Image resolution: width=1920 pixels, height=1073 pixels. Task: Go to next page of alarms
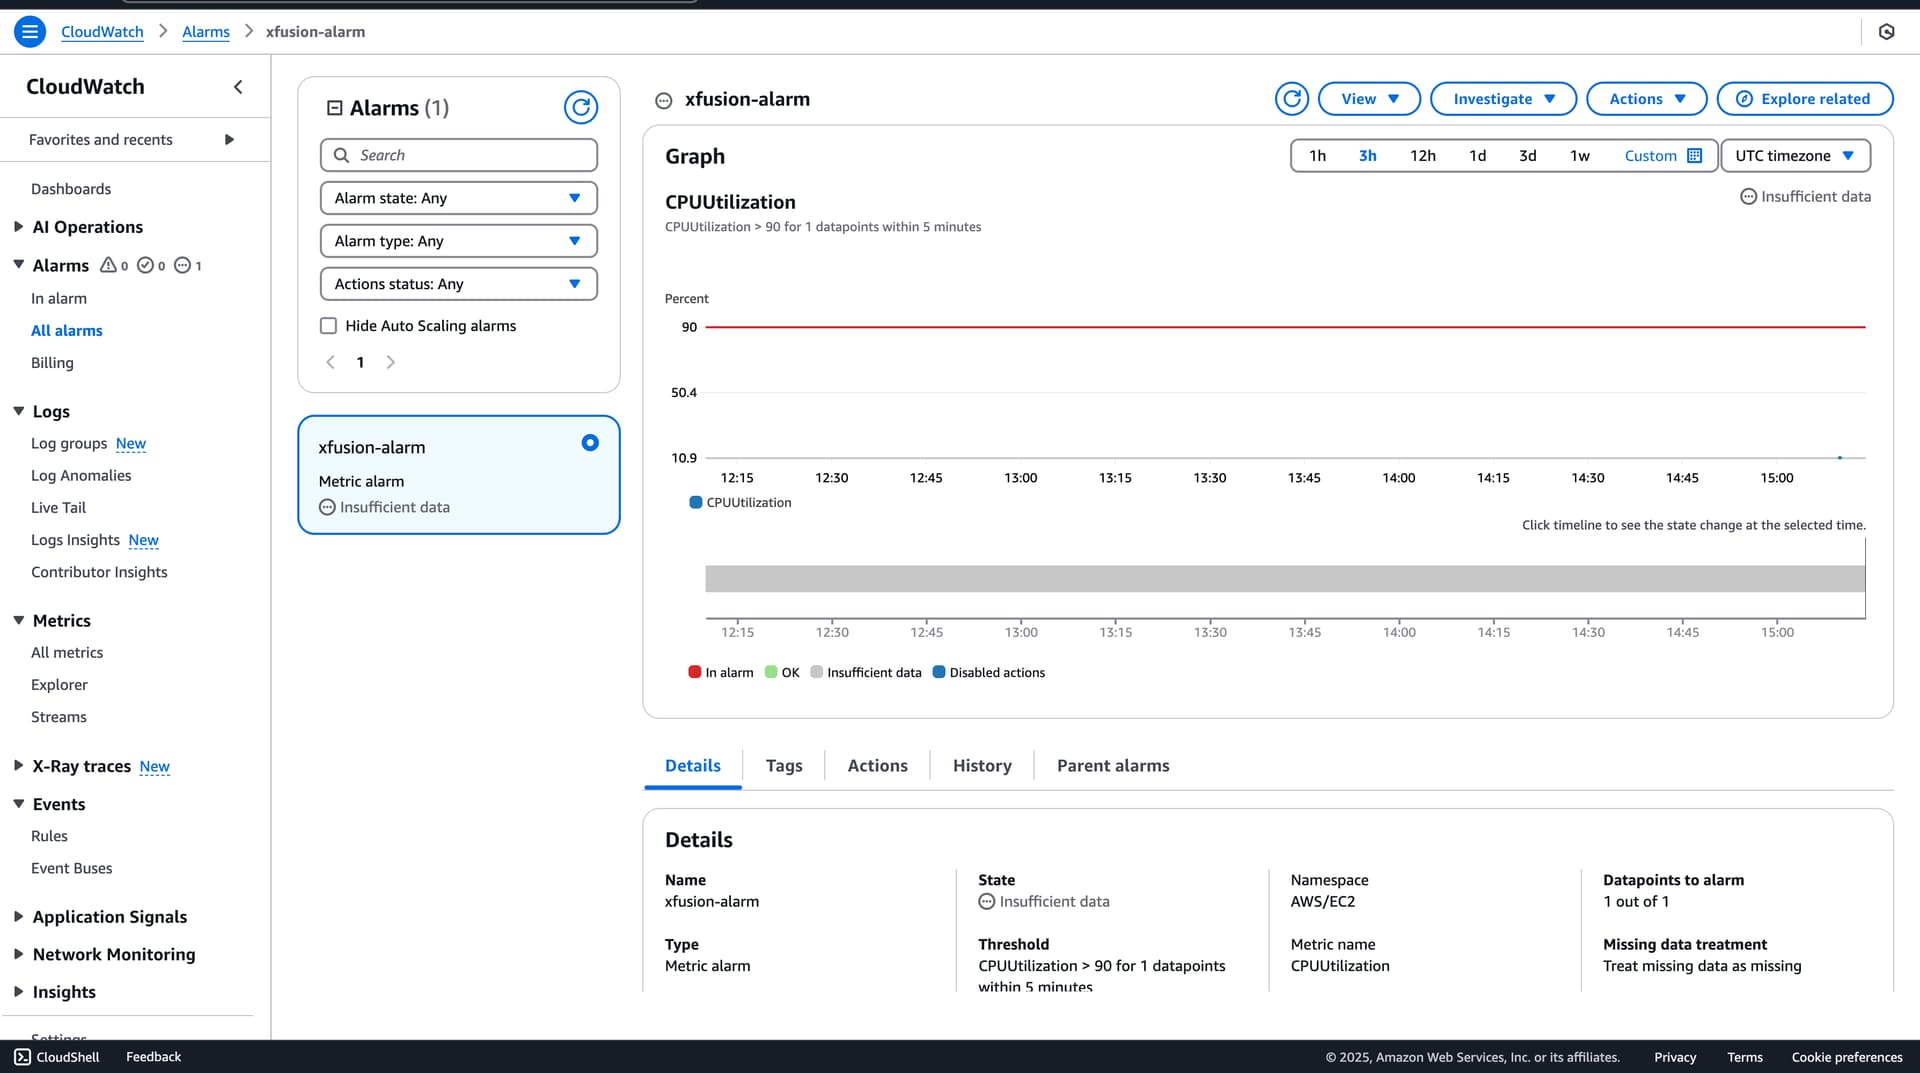pyautogui.click(x=391, y=363)
